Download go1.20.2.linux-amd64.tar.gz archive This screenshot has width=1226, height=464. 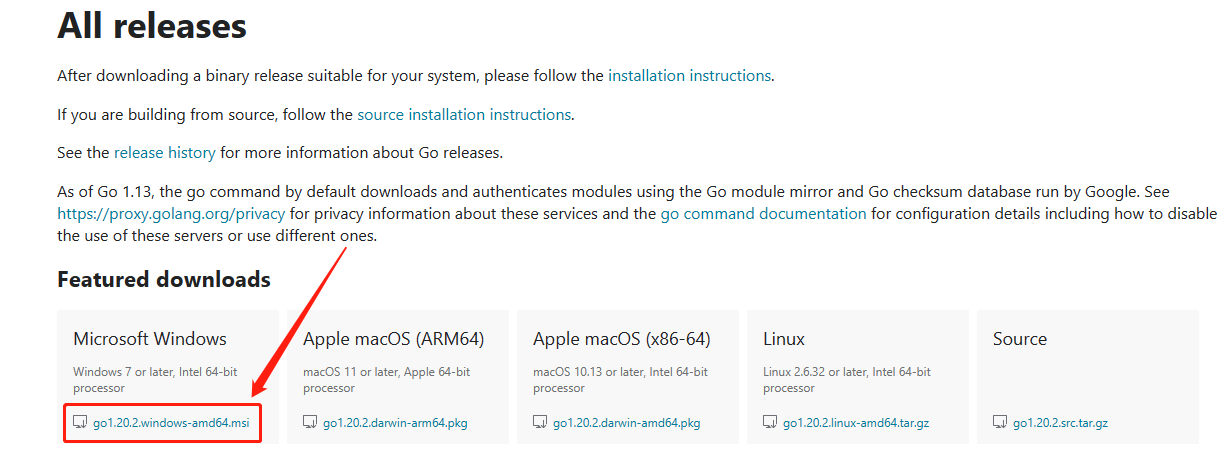856,423
